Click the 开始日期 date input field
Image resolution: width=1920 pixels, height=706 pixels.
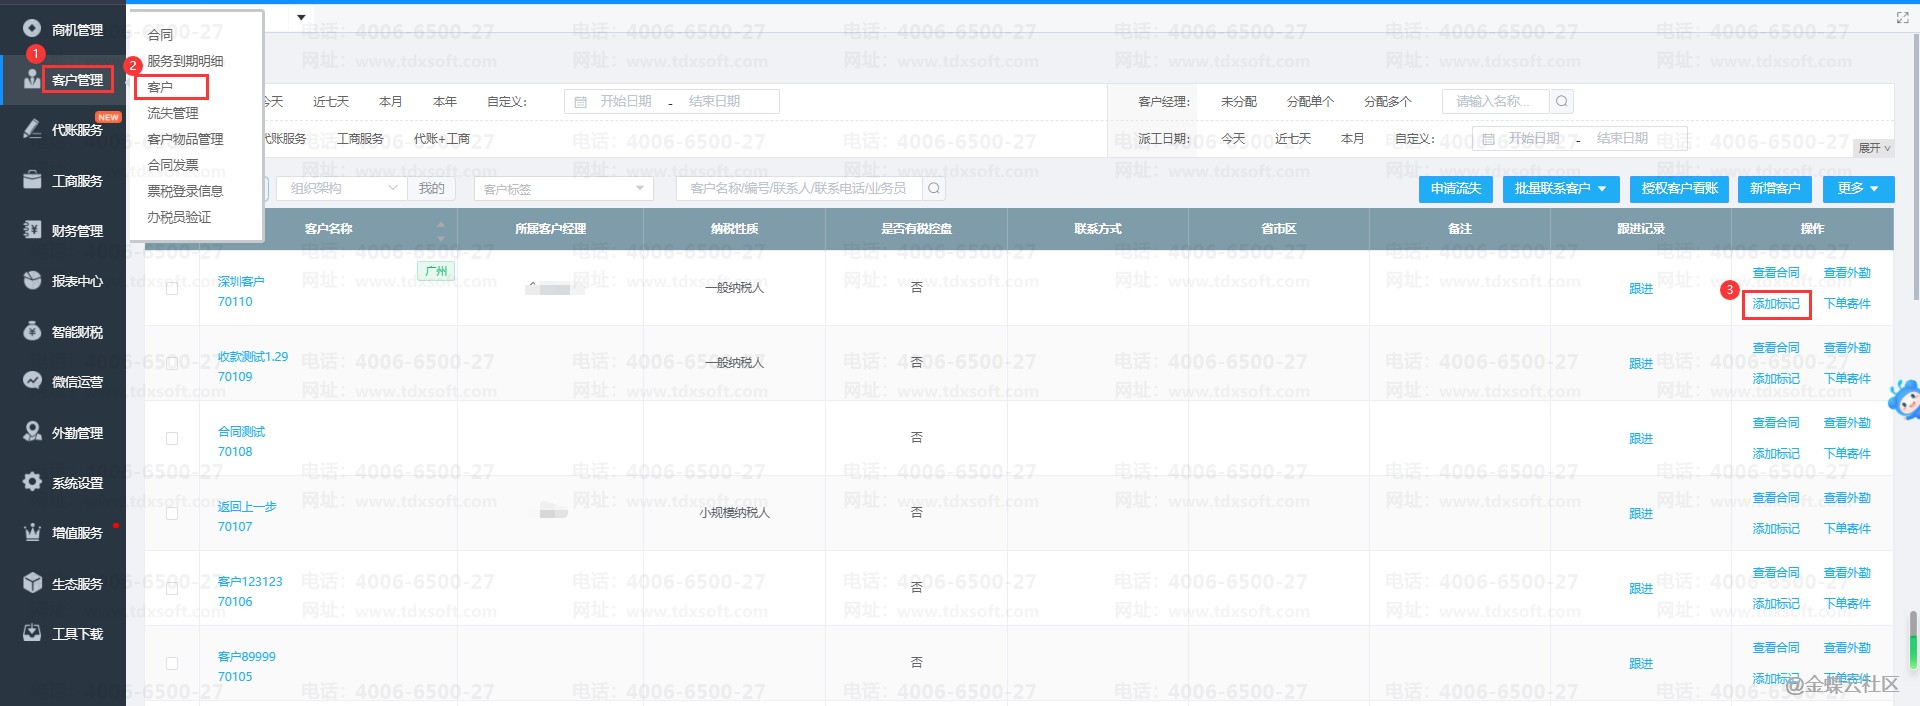(x=626, y=101)
